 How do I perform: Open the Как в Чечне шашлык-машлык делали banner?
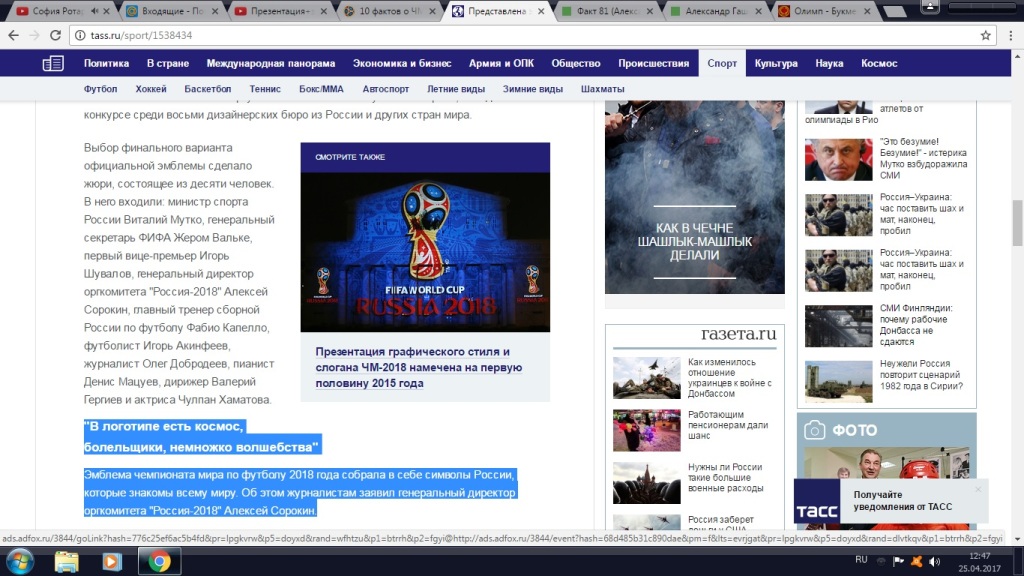coord(695,197)
